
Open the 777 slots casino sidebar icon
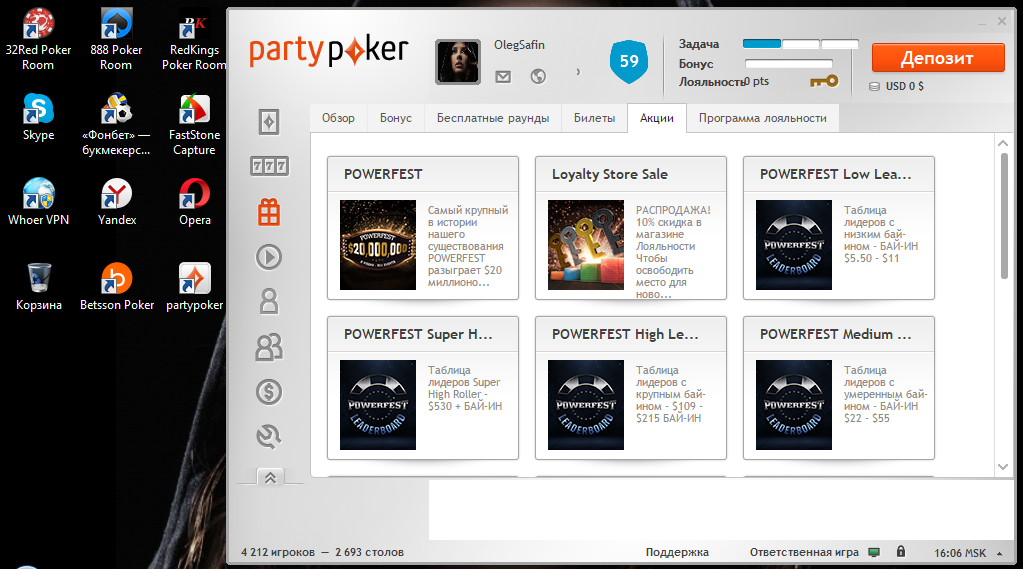269,166
